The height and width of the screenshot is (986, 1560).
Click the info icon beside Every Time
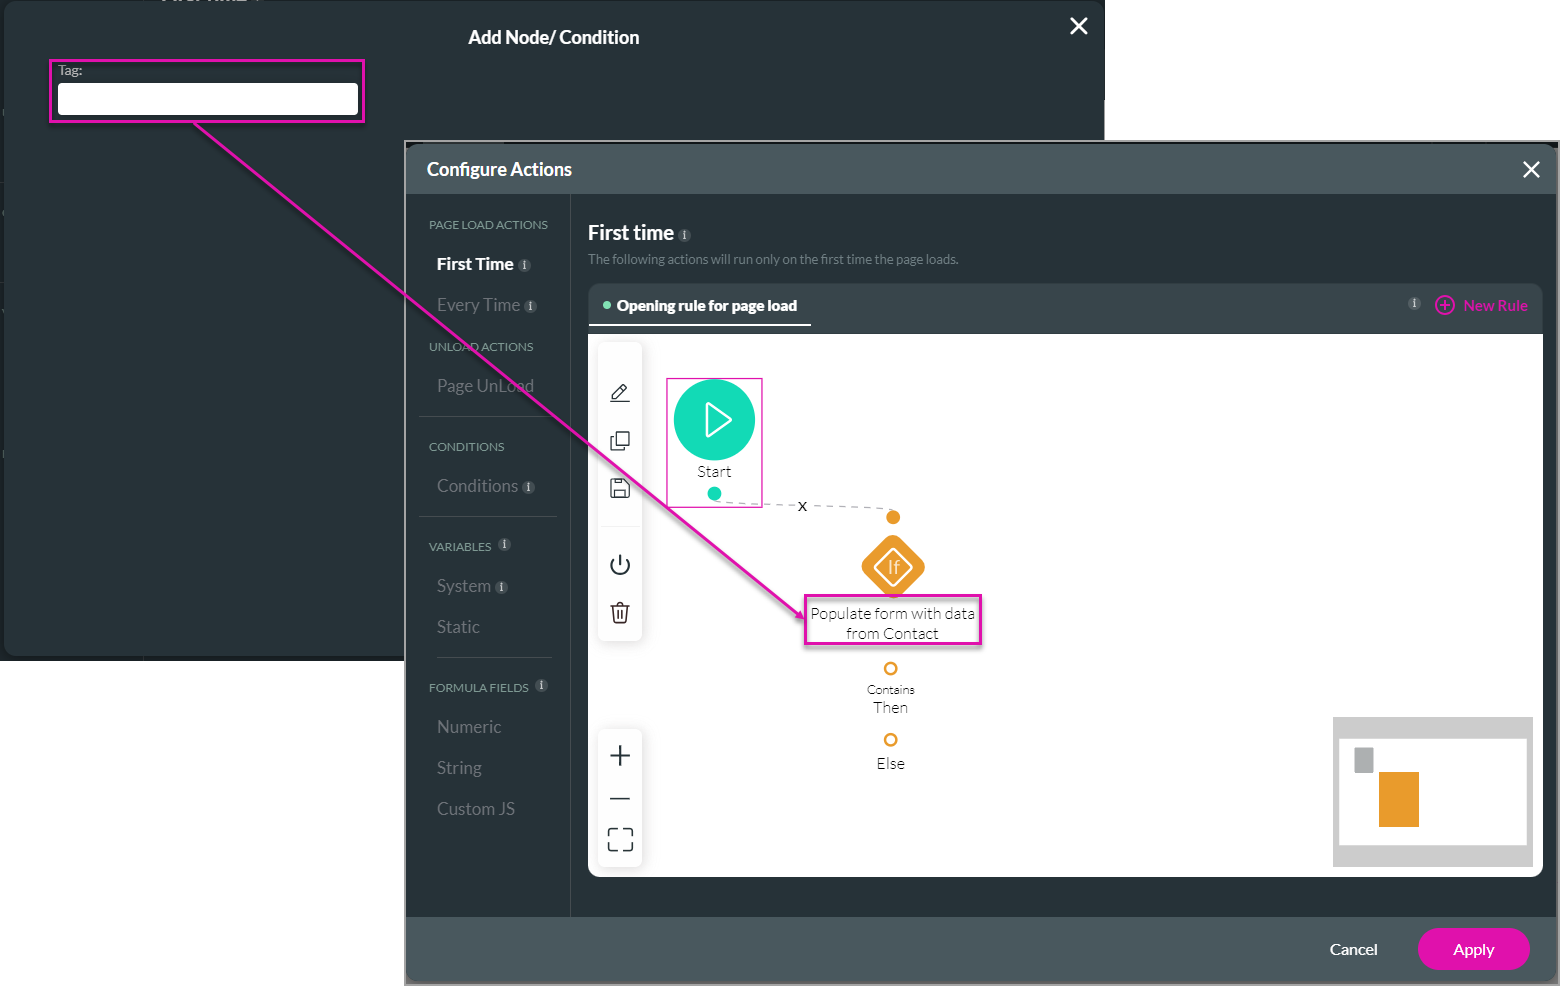(x=531, y=306)
